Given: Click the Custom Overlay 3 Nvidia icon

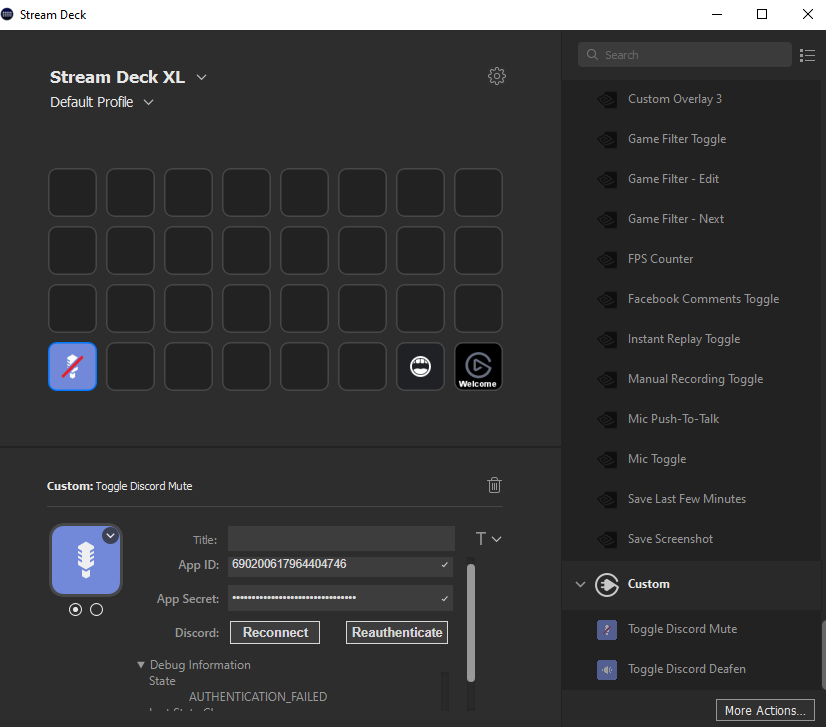Looking at the screenshot, I should (607, 100).
